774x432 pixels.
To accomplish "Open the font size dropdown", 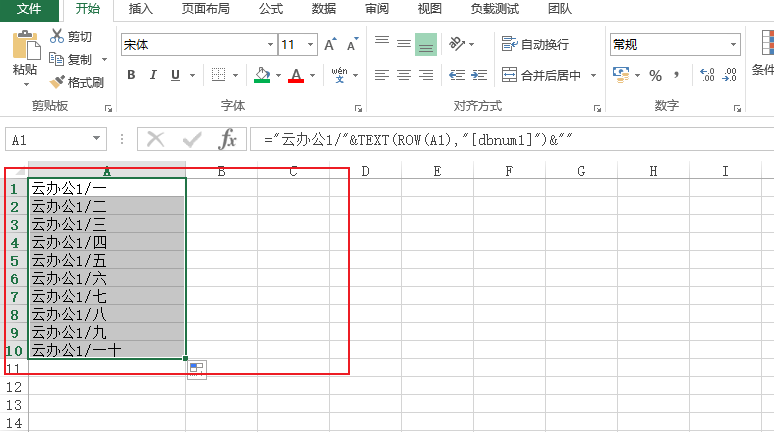I will [x=310, y=44].
